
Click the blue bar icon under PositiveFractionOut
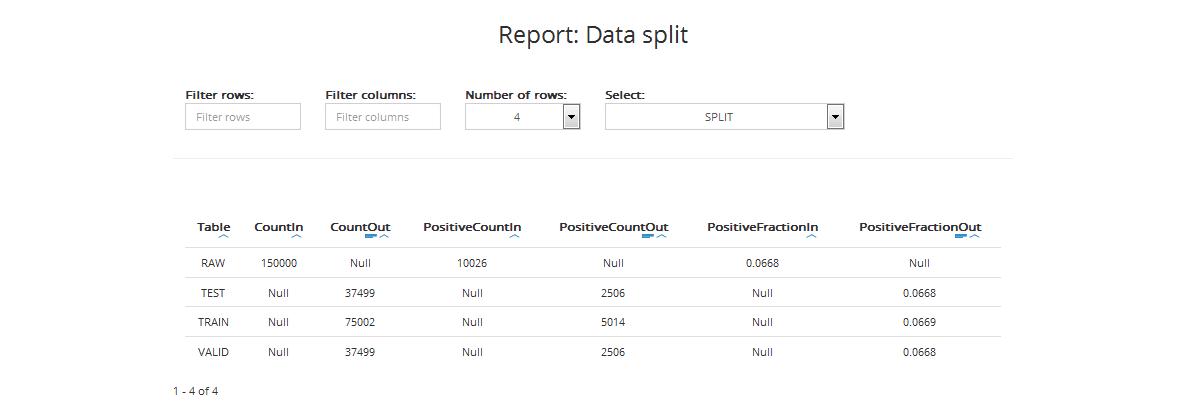click(x=961, y=237)
